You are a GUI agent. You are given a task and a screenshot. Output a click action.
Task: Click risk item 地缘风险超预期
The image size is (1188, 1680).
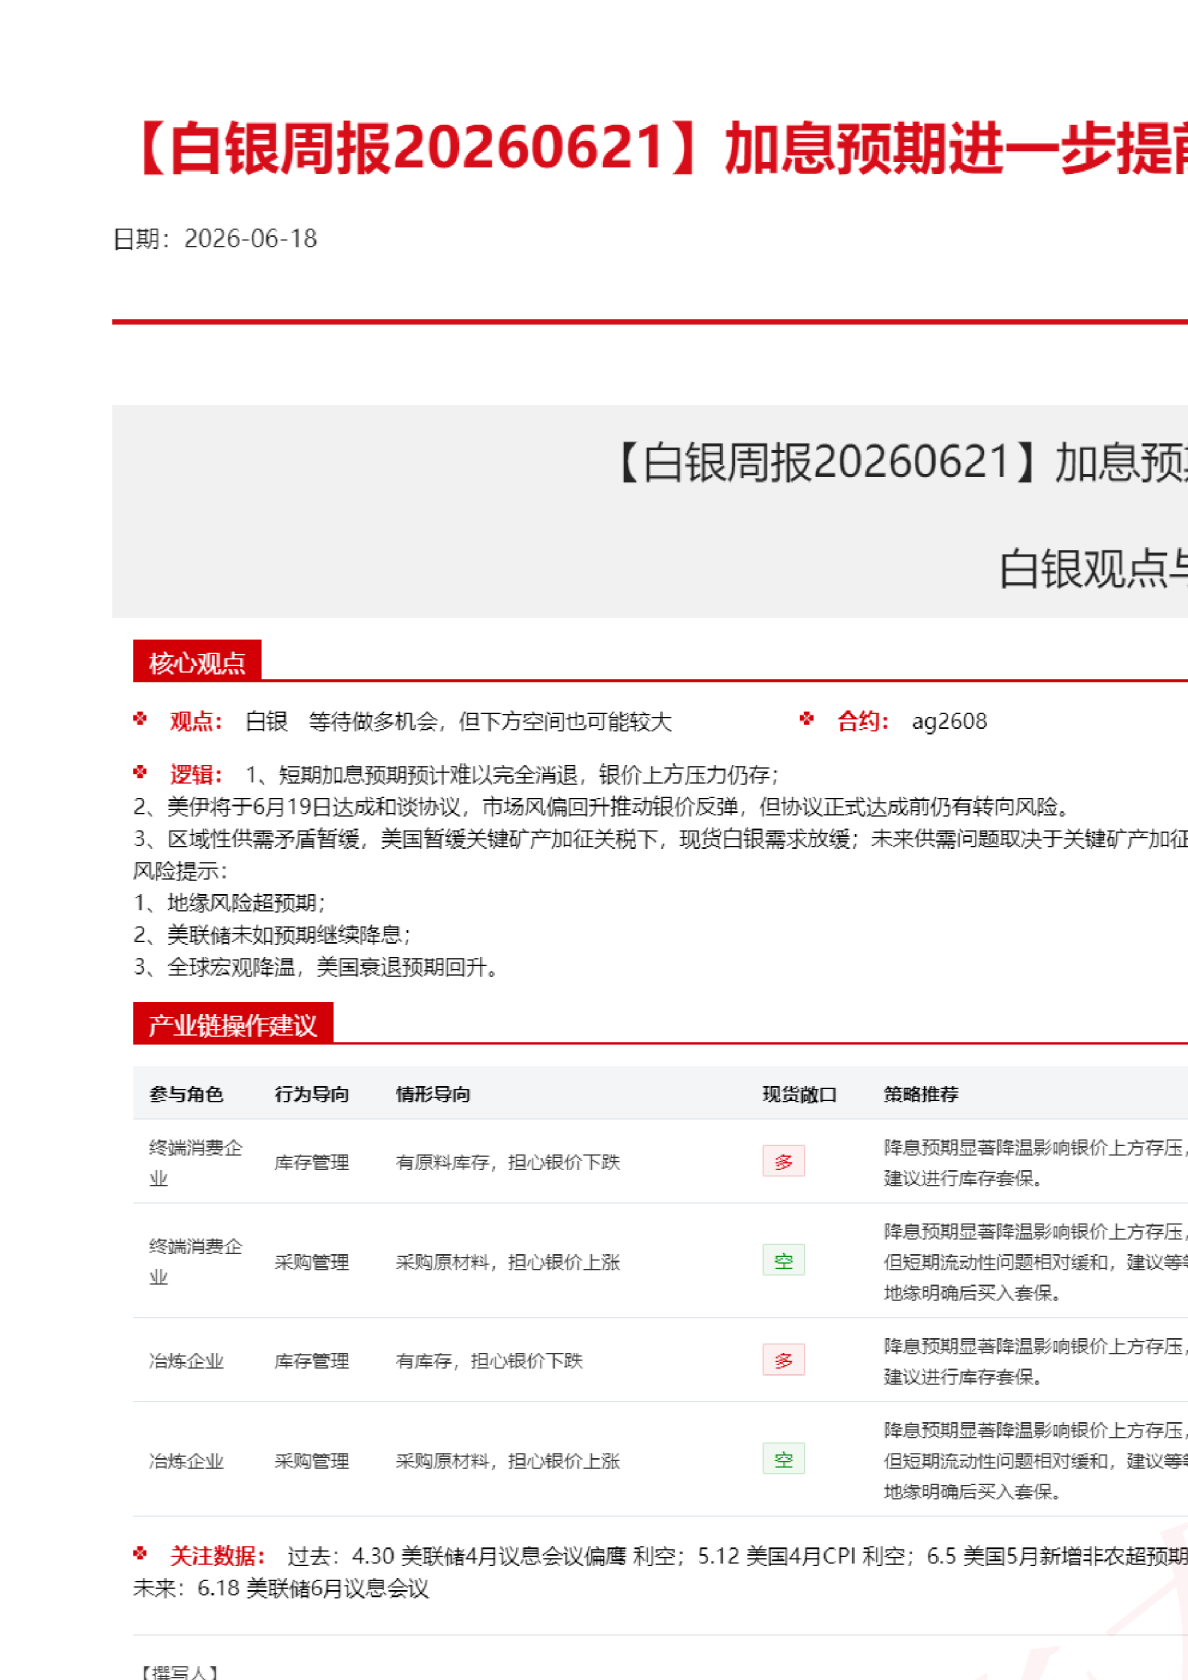click(229, 902)
